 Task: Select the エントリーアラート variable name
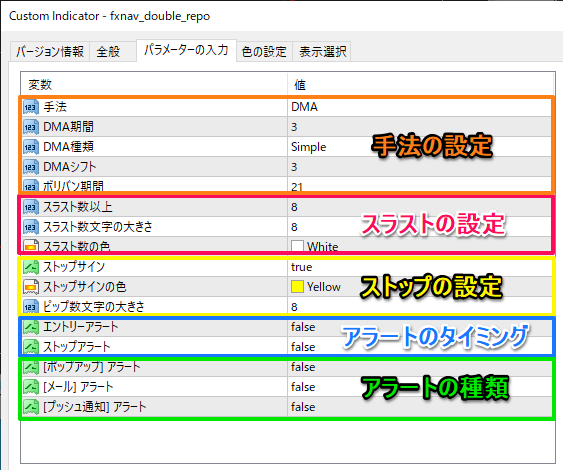click(80, 327)
